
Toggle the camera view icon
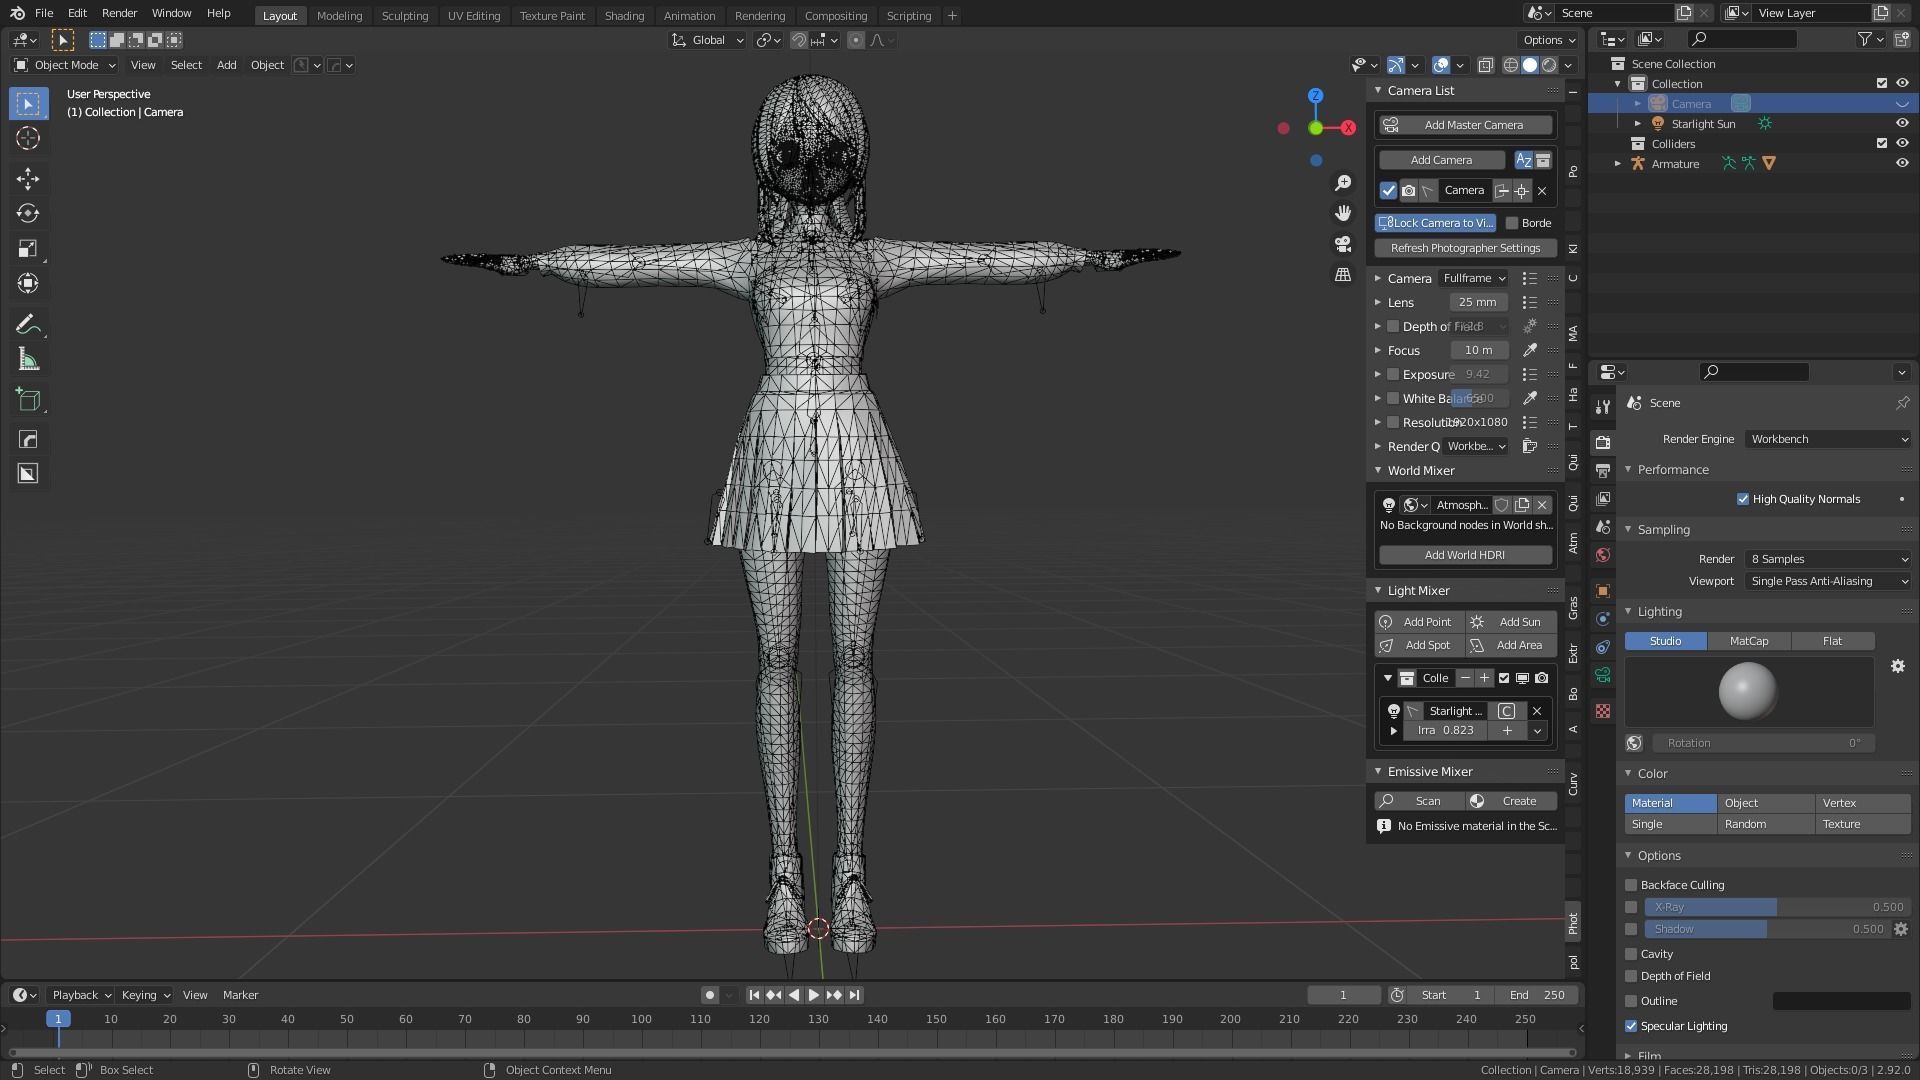(x=1343, y=244)
